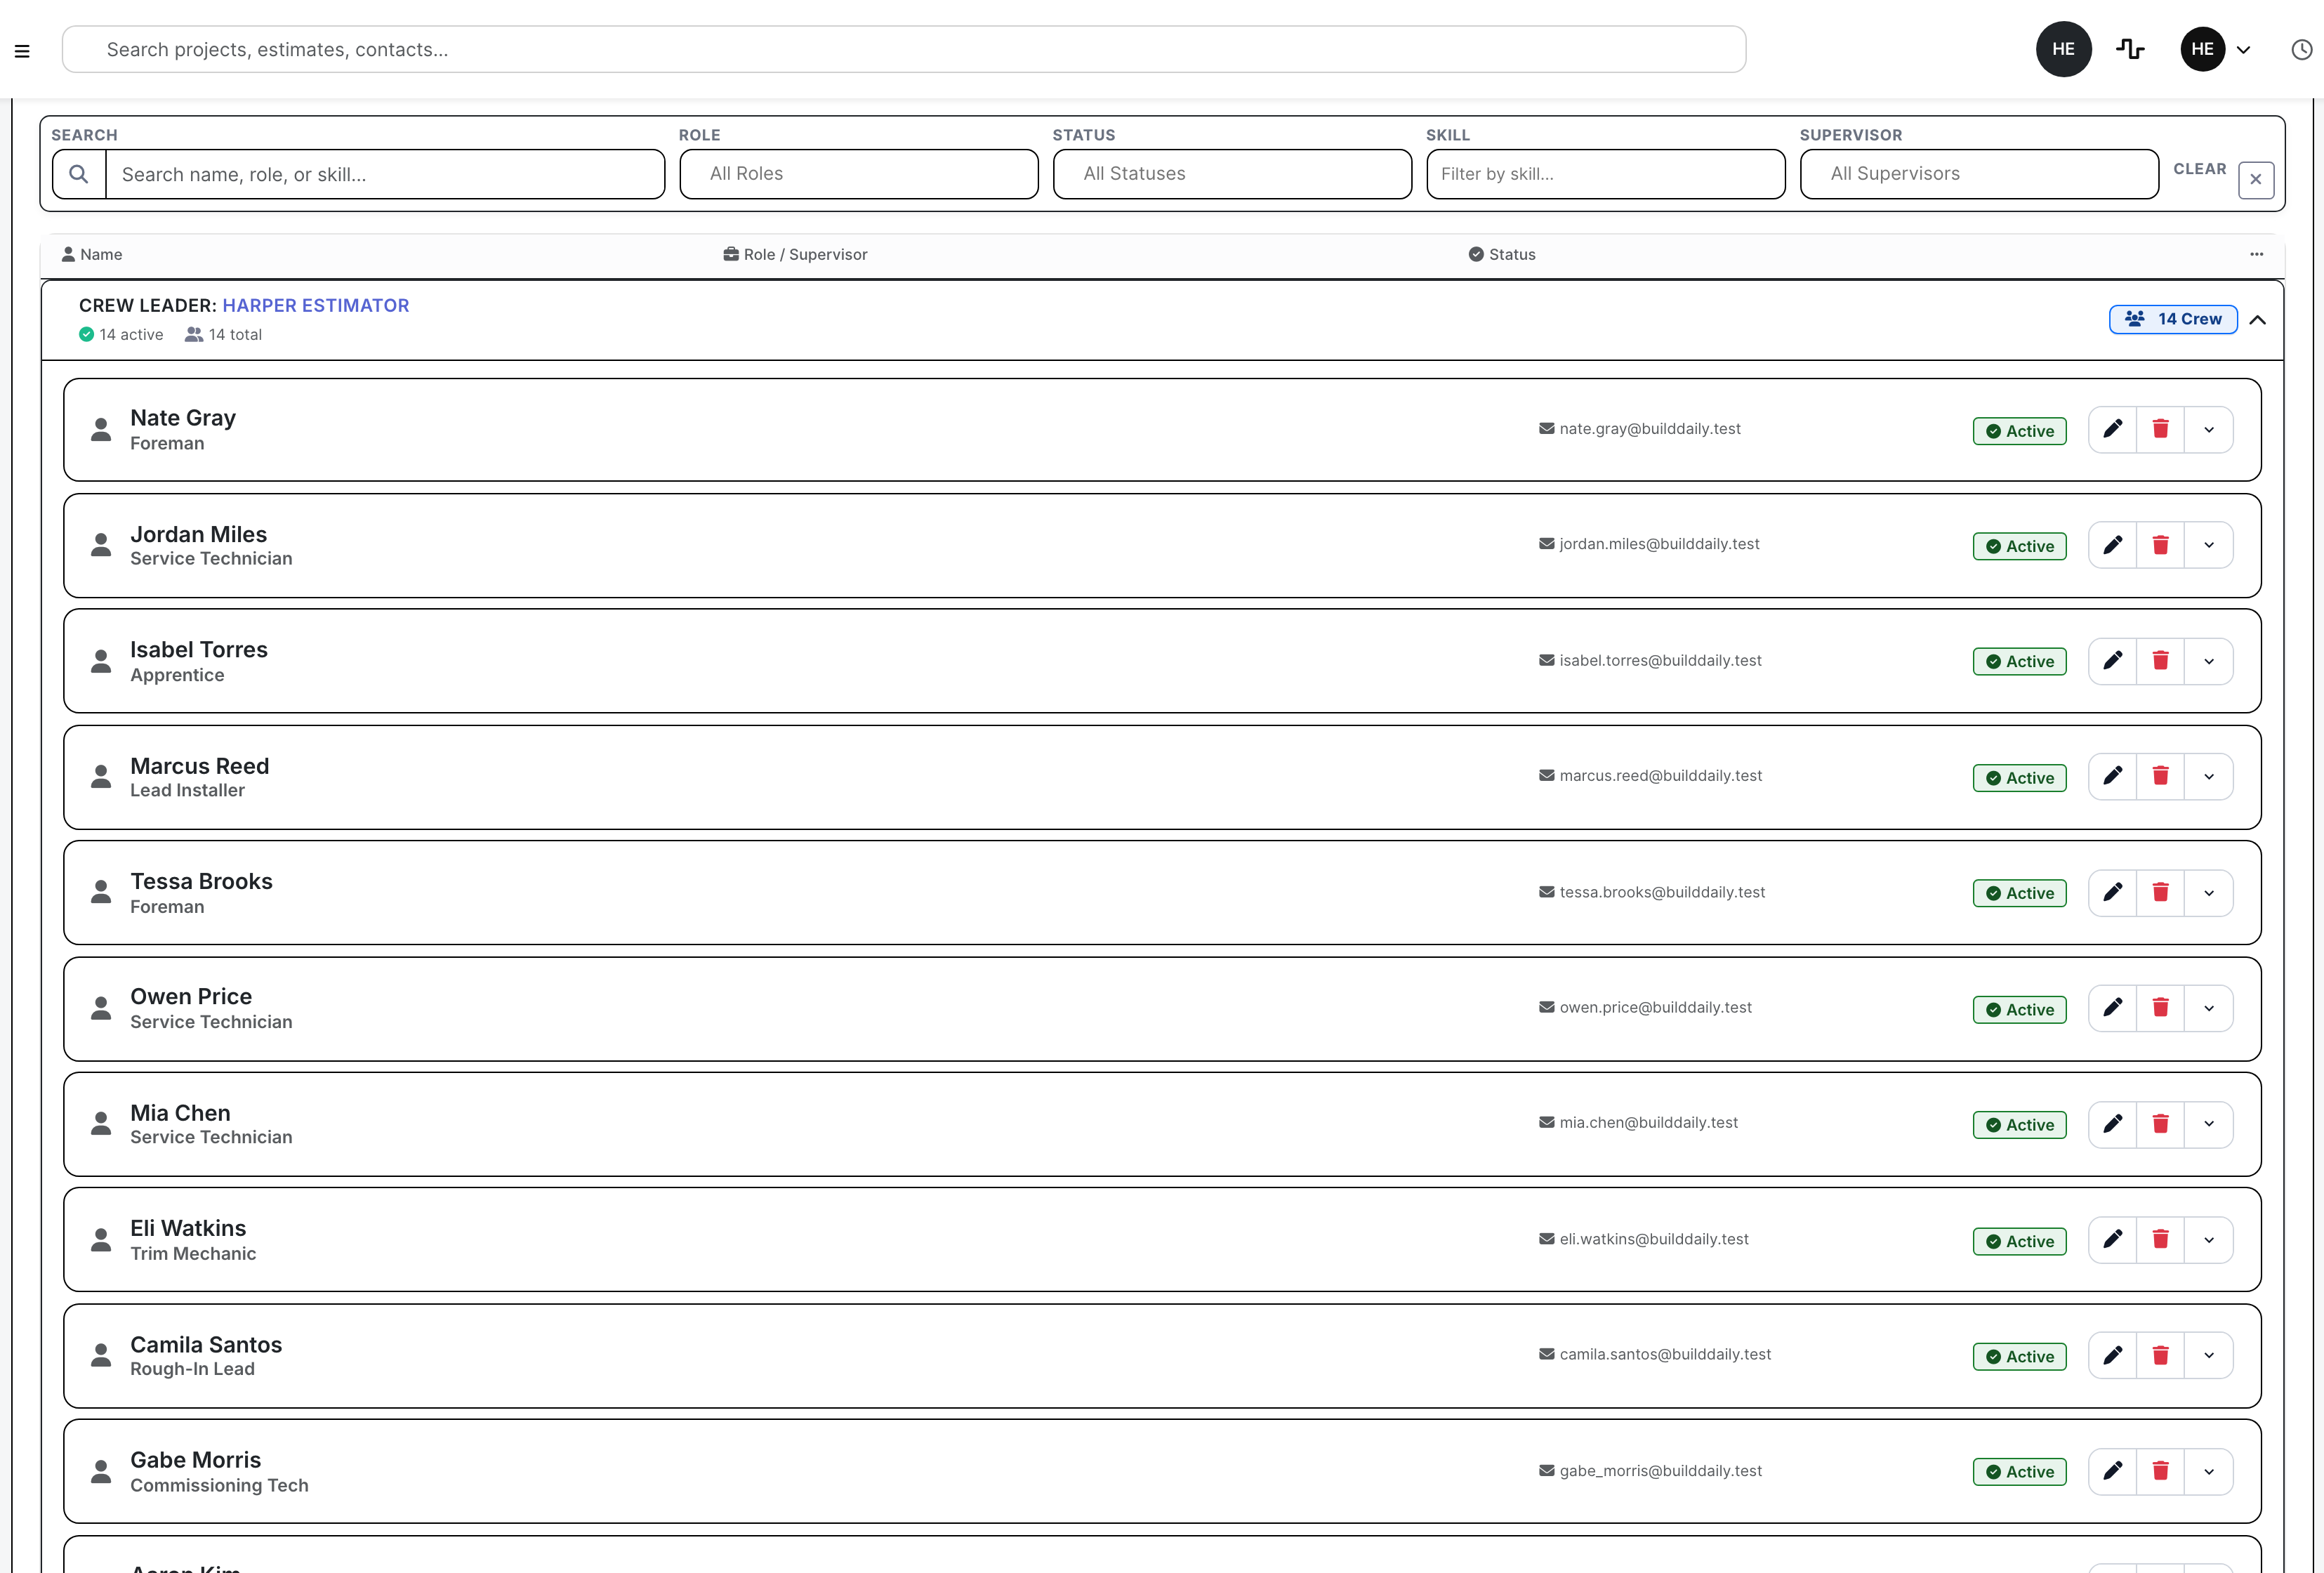
Task: Edit Marcus Reed with pencil icon
Action: 2112,776
